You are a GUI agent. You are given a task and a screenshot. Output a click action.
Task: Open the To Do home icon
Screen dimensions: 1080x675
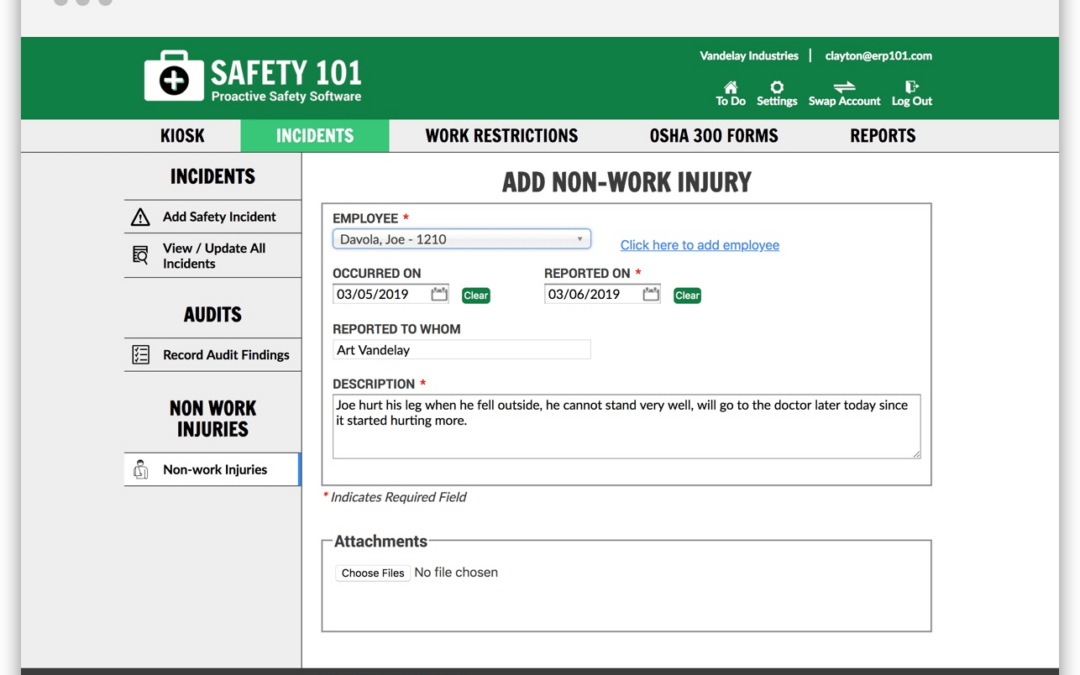[x=730, y=87]
